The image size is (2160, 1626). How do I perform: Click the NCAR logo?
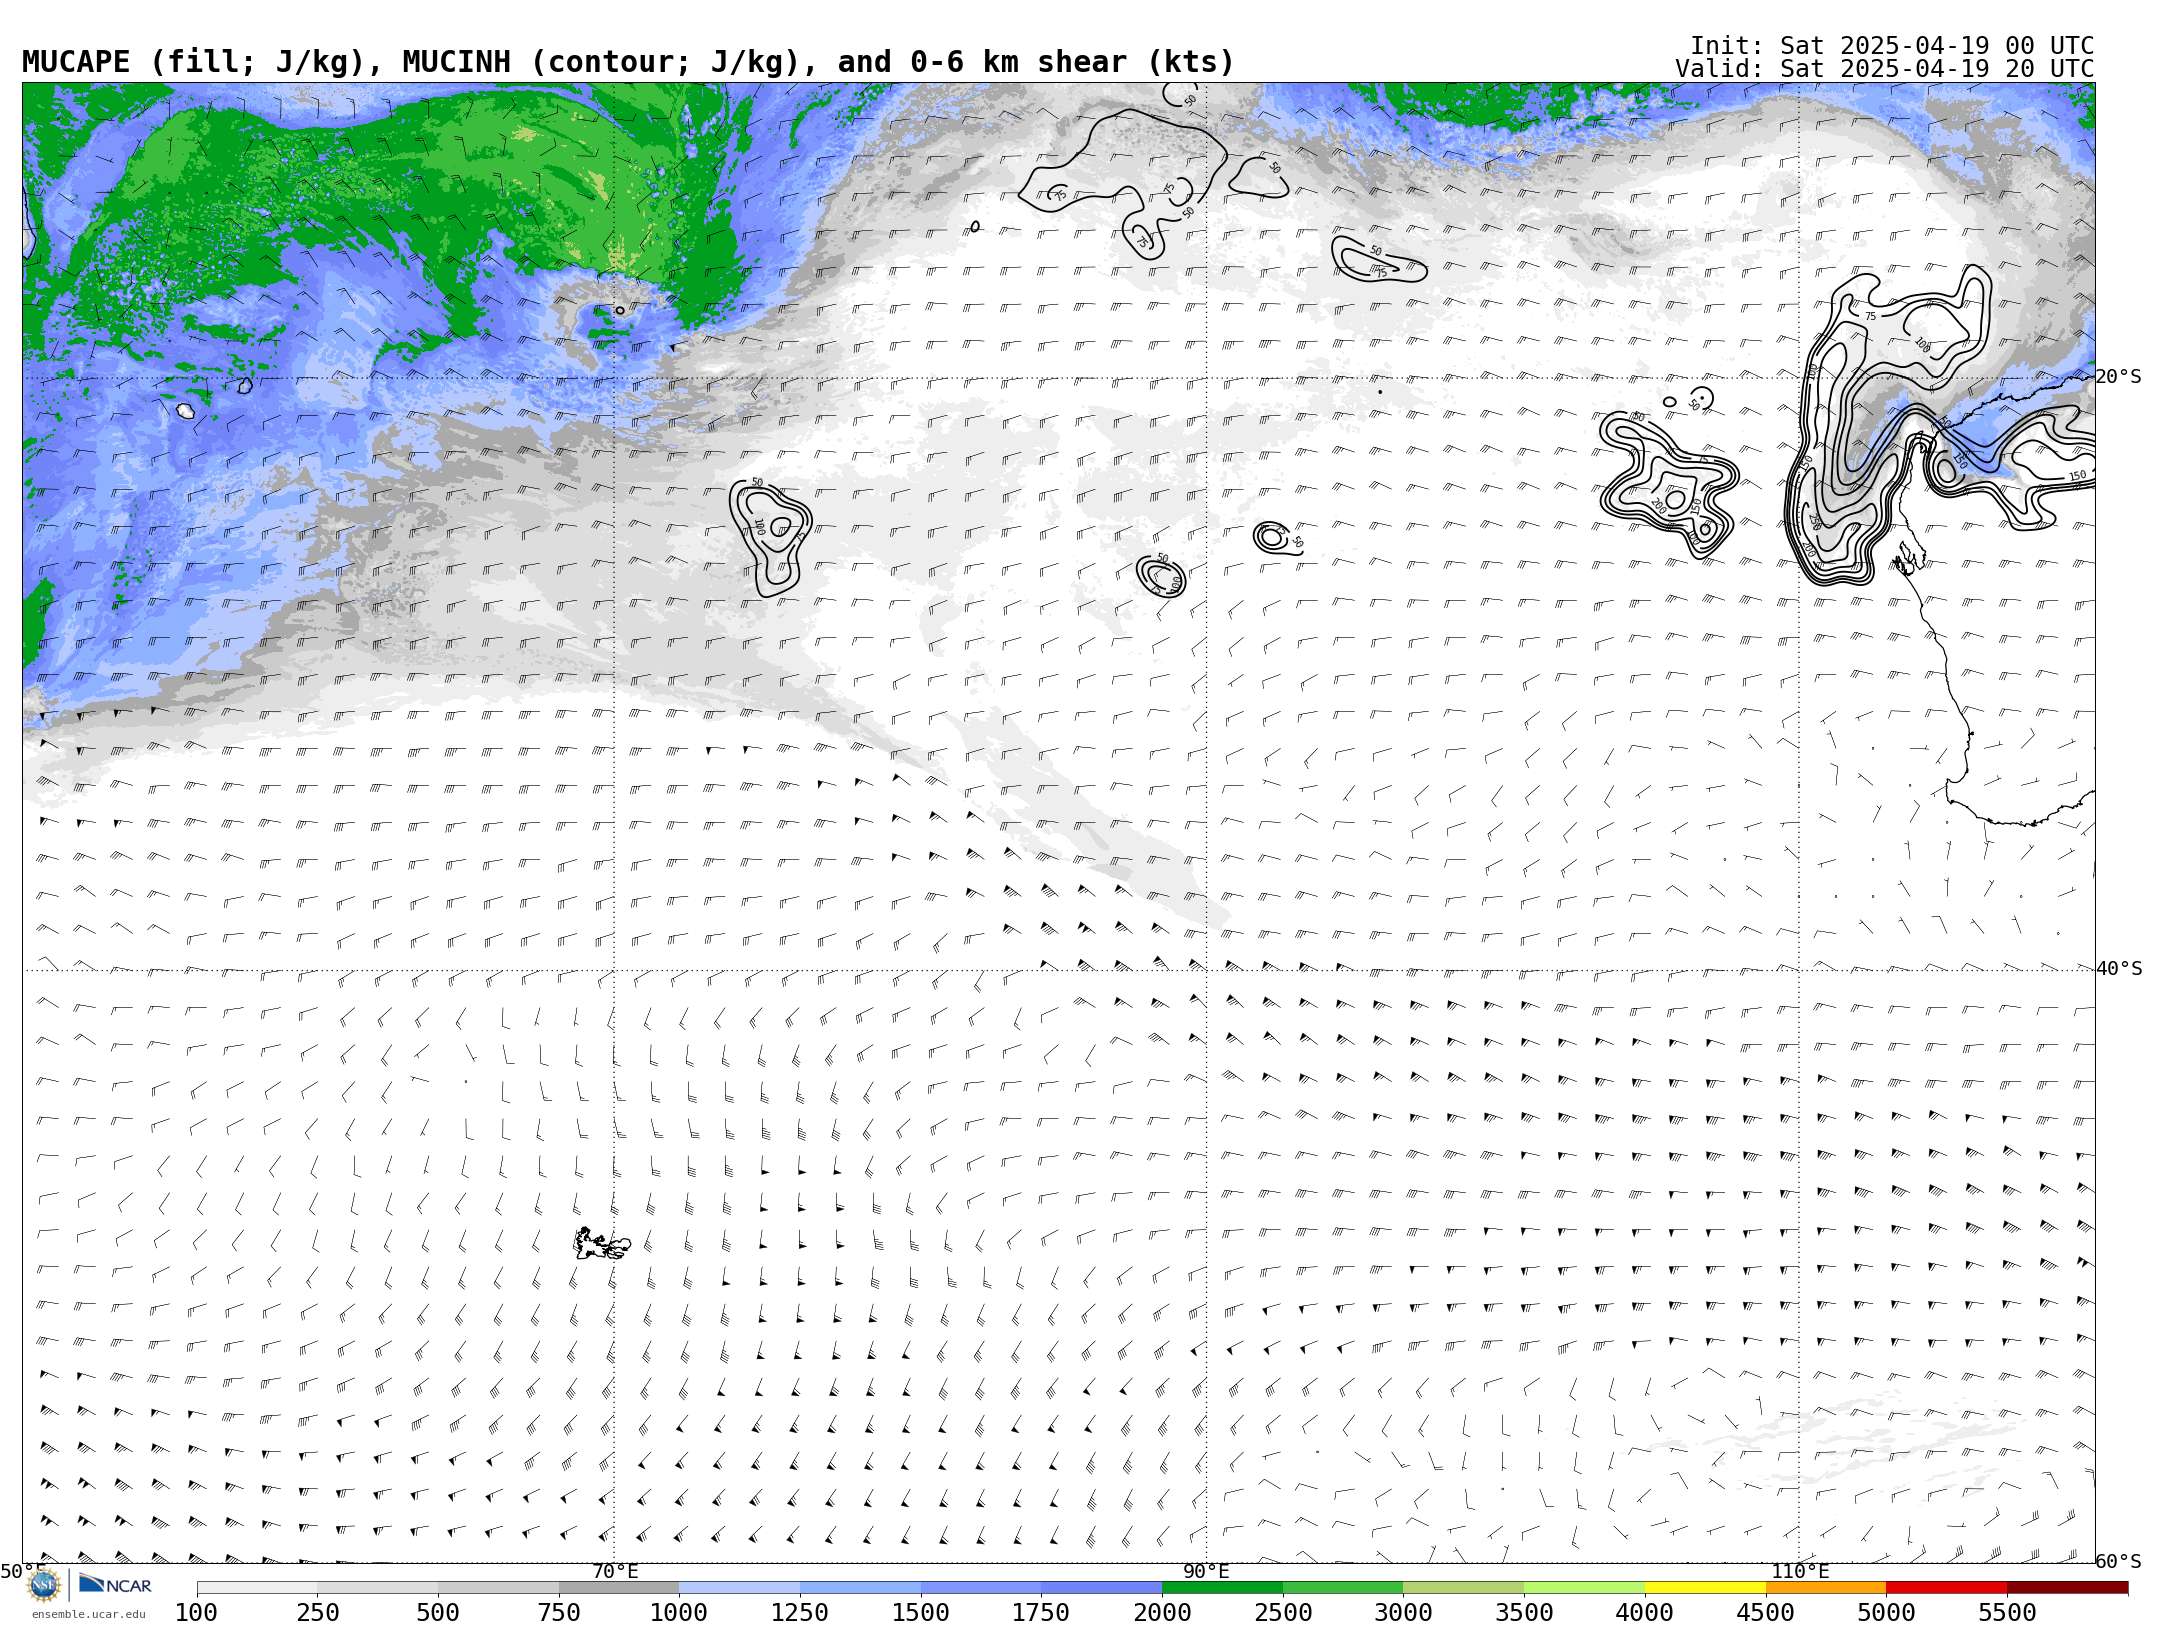pos(115,1585)
